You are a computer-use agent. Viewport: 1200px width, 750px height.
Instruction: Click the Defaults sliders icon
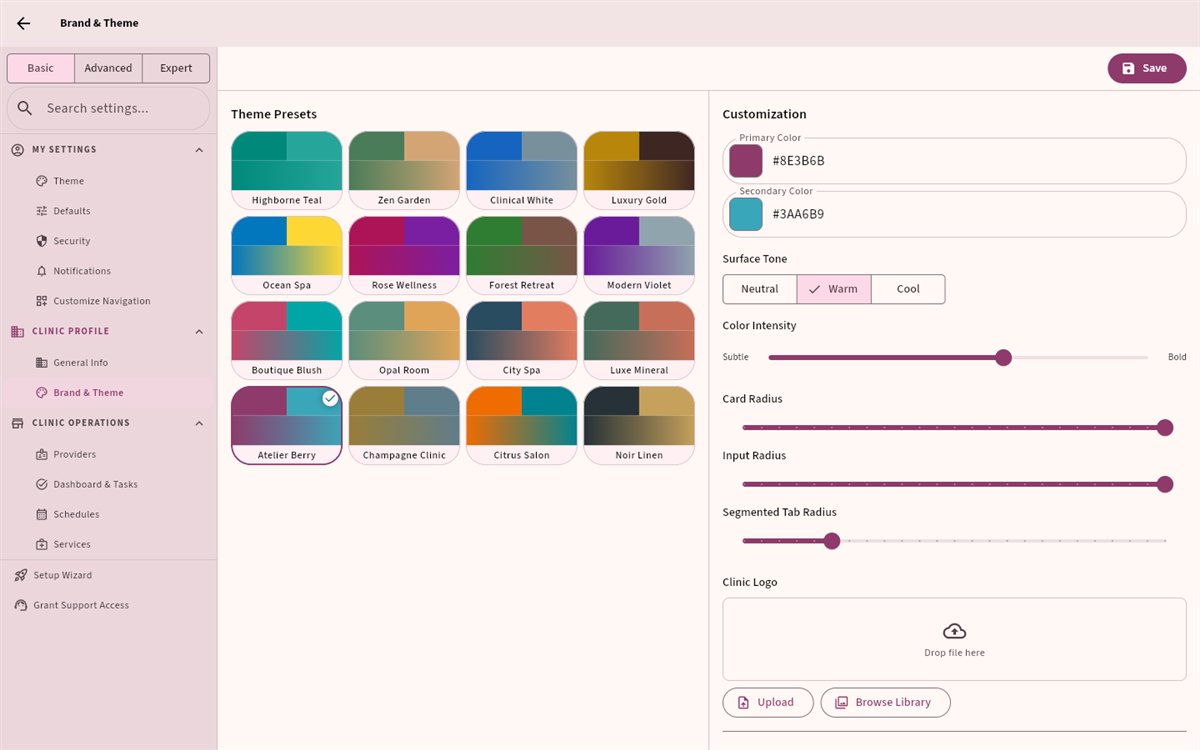(x=42, y=211)
